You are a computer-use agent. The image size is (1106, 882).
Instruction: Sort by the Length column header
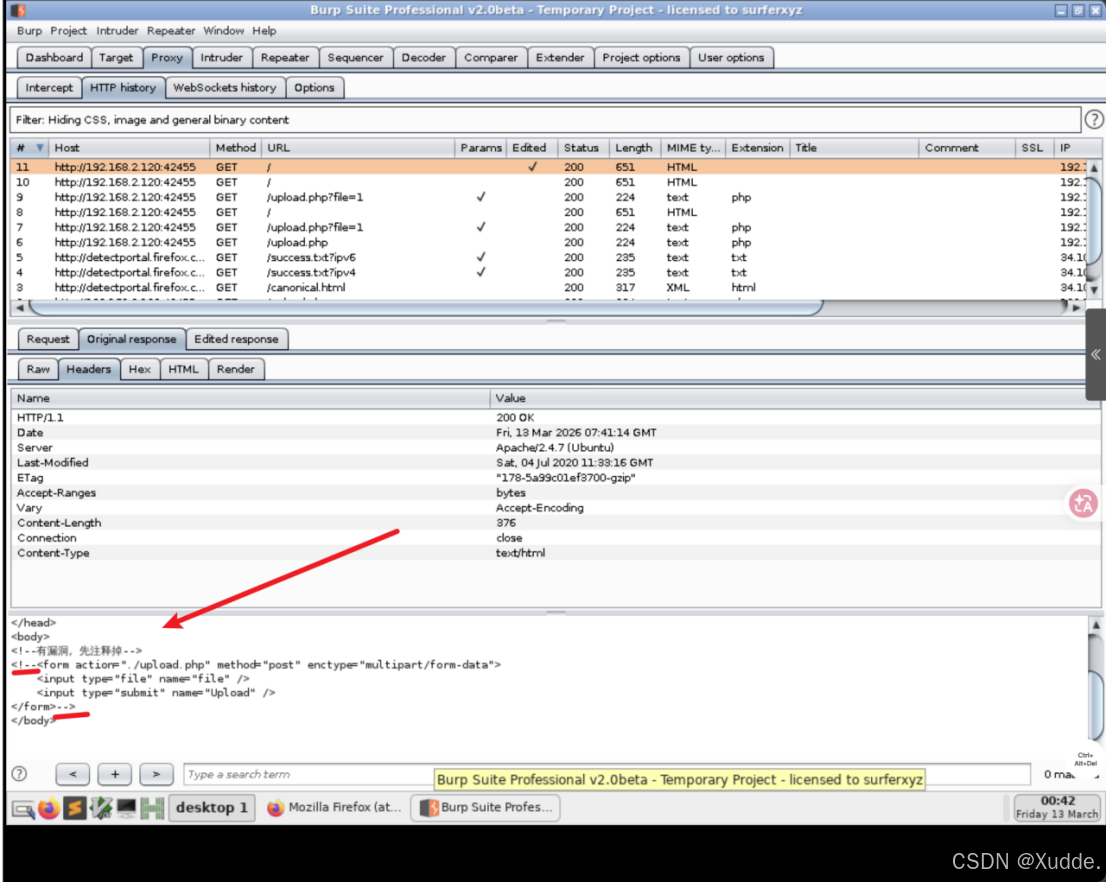pyautogui.click(x=633, y=147)
